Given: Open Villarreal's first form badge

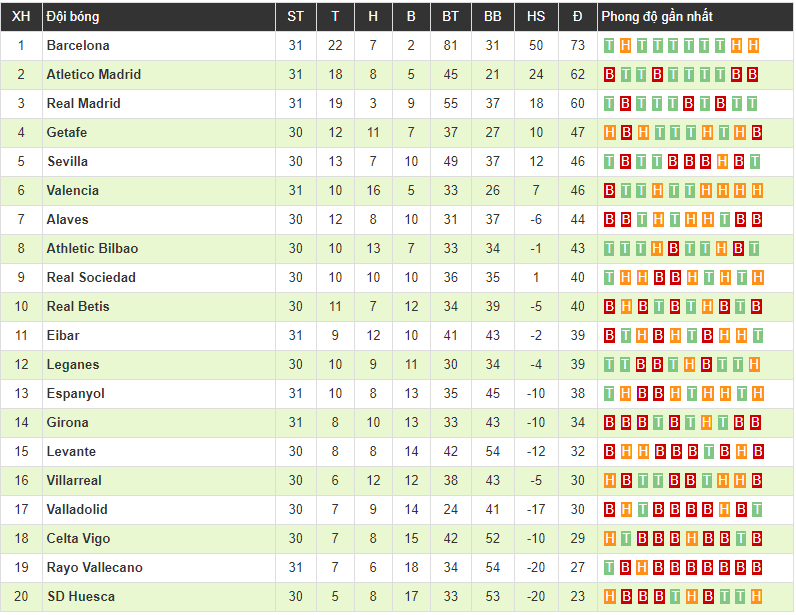Looking at the screenshot, I should click(x=609, y=480).
